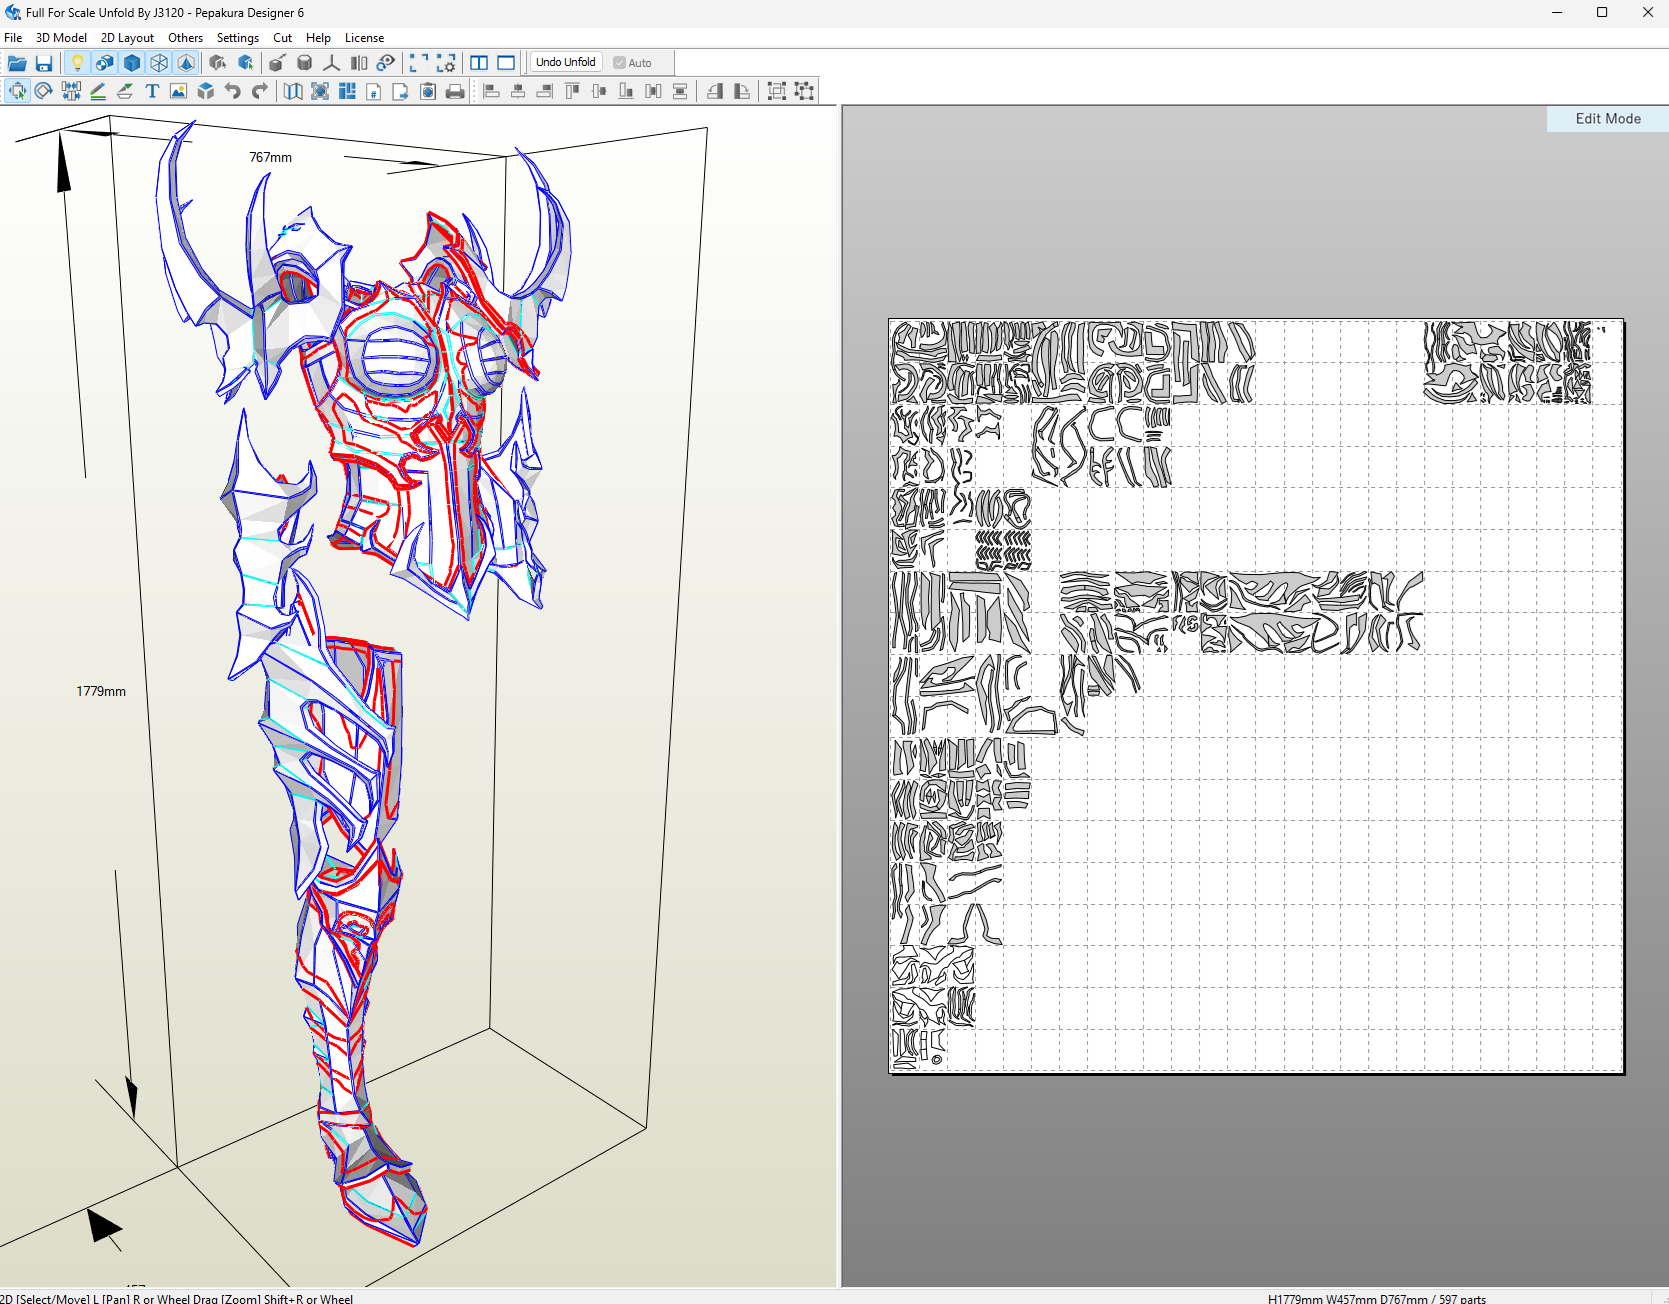Viewport: 1669px width, 1304px height.
Task: Open the 2D Layout menu
Action: 127,38
